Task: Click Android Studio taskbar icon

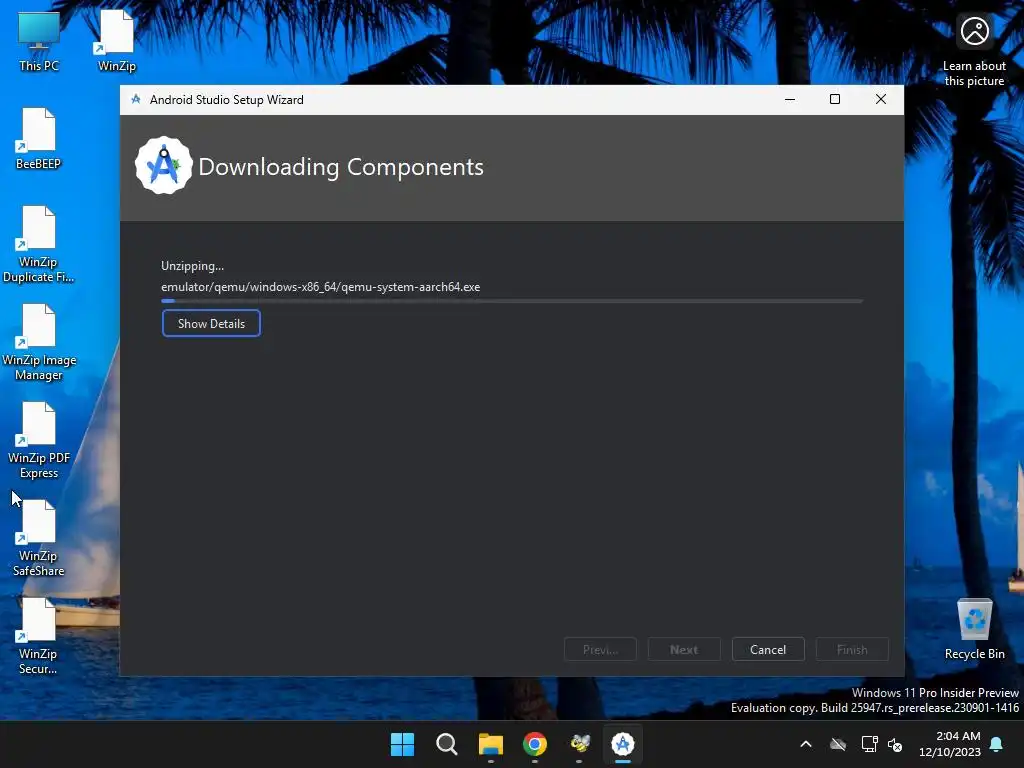Action: tap(623, 744)
